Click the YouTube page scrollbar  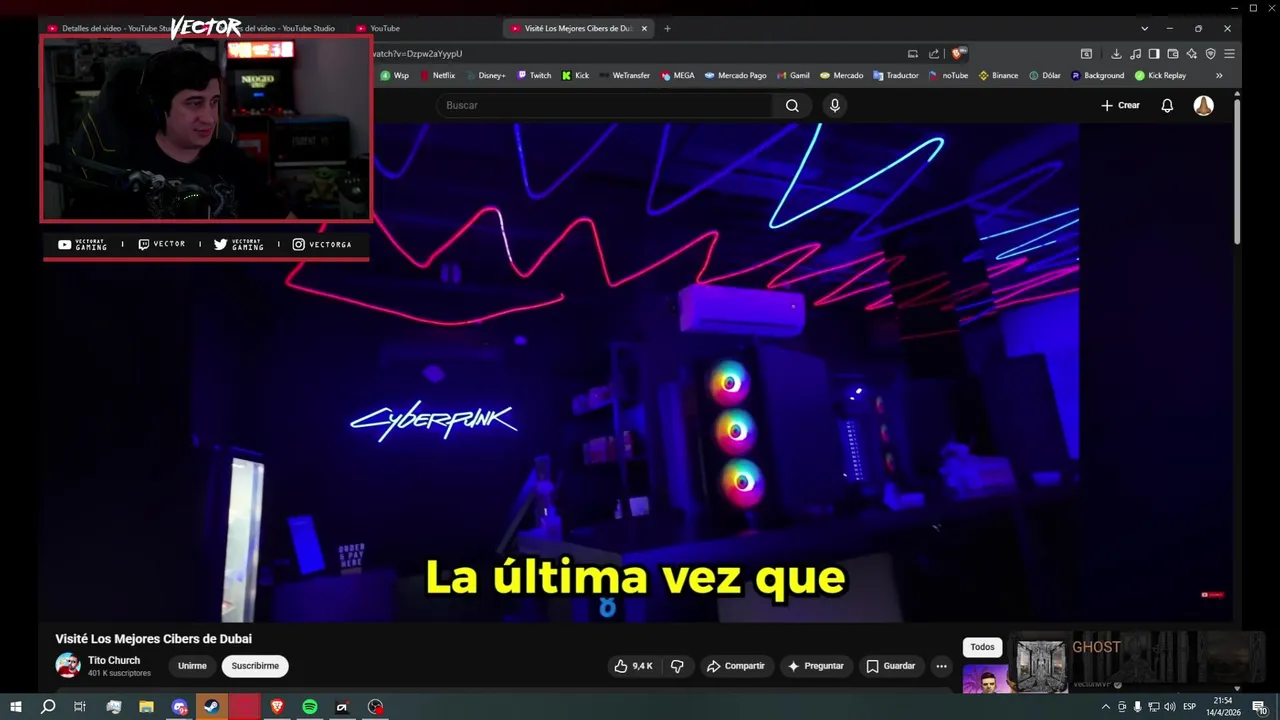pyautogui.click(x=1237, y=170)
